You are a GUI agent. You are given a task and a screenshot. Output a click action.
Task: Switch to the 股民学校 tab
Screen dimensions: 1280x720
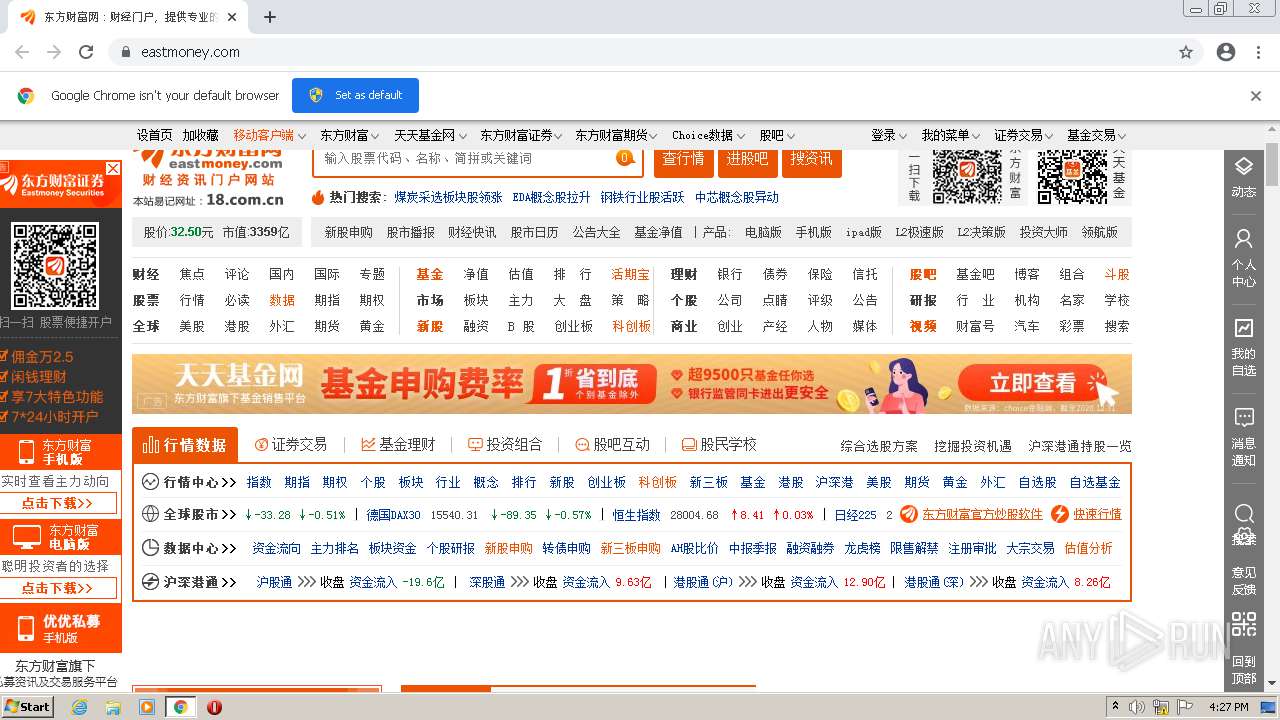click(x=719, y=444)
